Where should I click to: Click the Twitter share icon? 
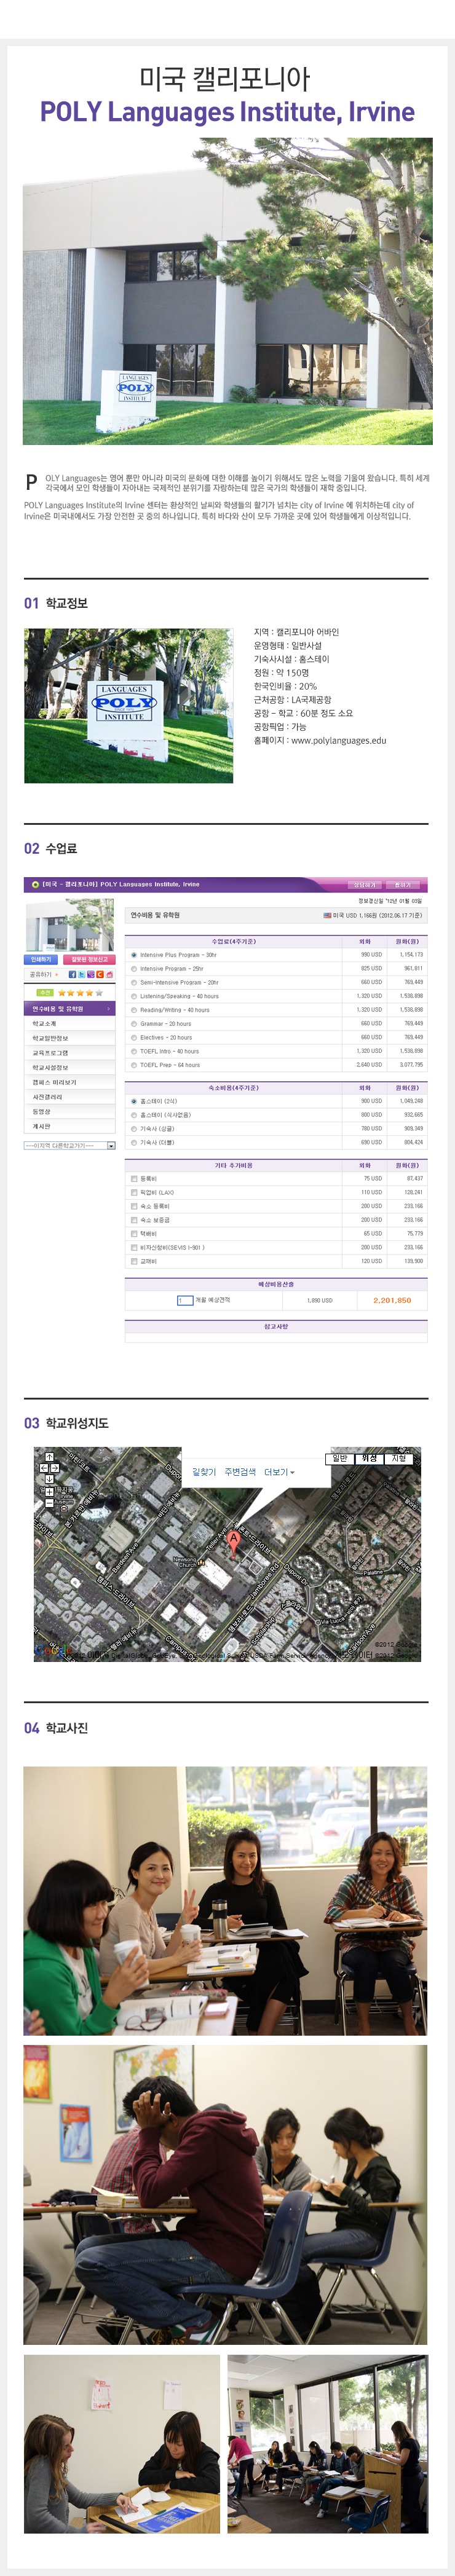81,974
